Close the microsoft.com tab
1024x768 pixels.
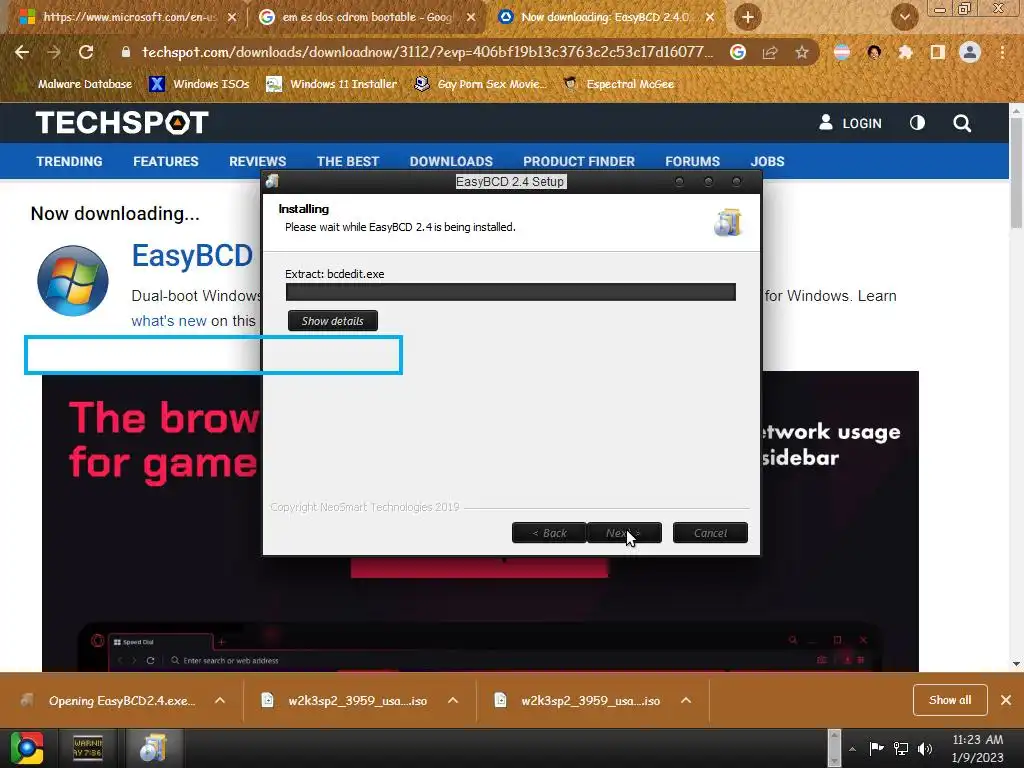coord(232,17)
